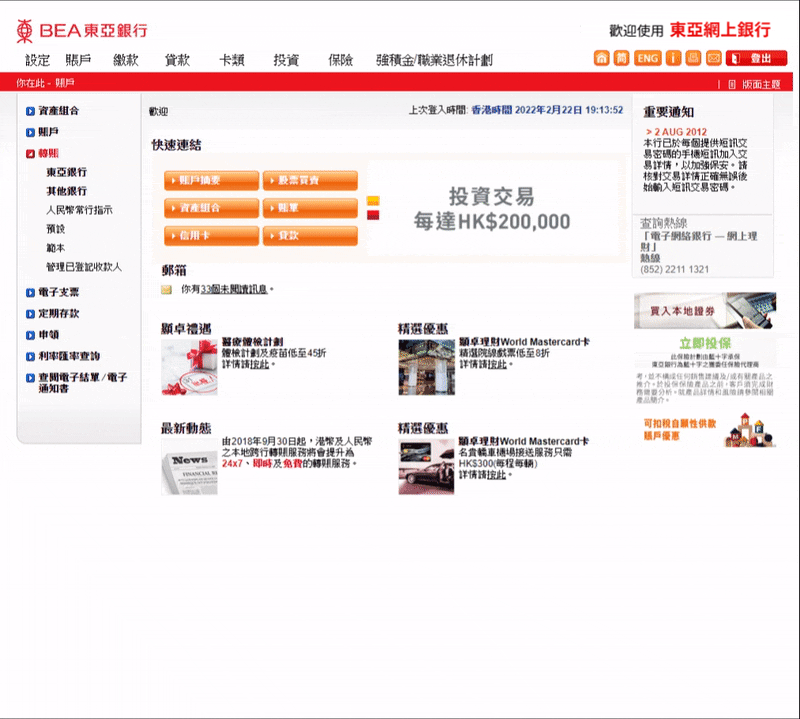Image resolution: width=800 pixels, height=719 pixels.
Task: Click 按此 link for 醫療體檢計劃
Action: 260,364
